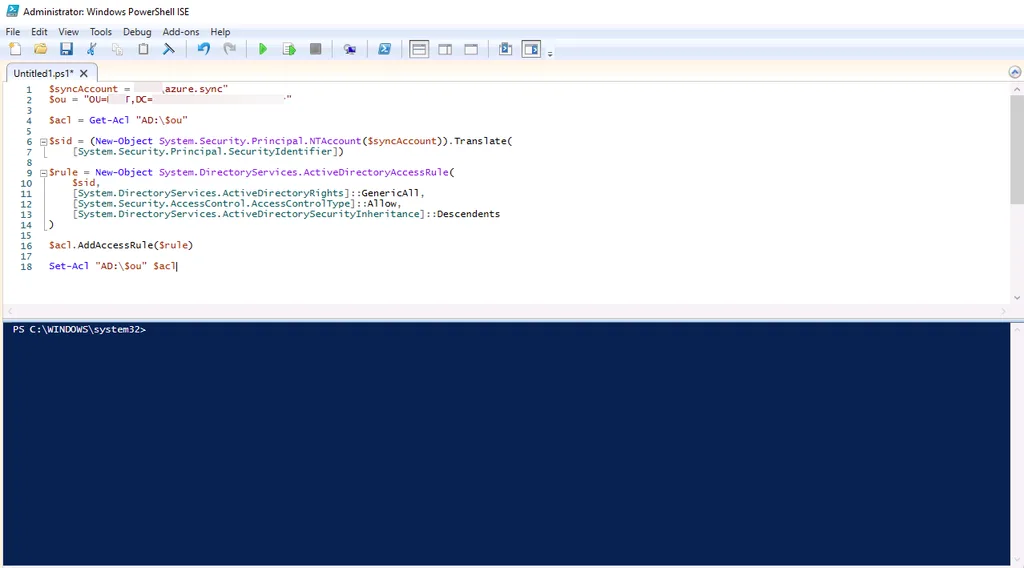This screenshot has width=1024, height=568.
Task: Open the Add-ons menu
Action: [x=181, y=31]
